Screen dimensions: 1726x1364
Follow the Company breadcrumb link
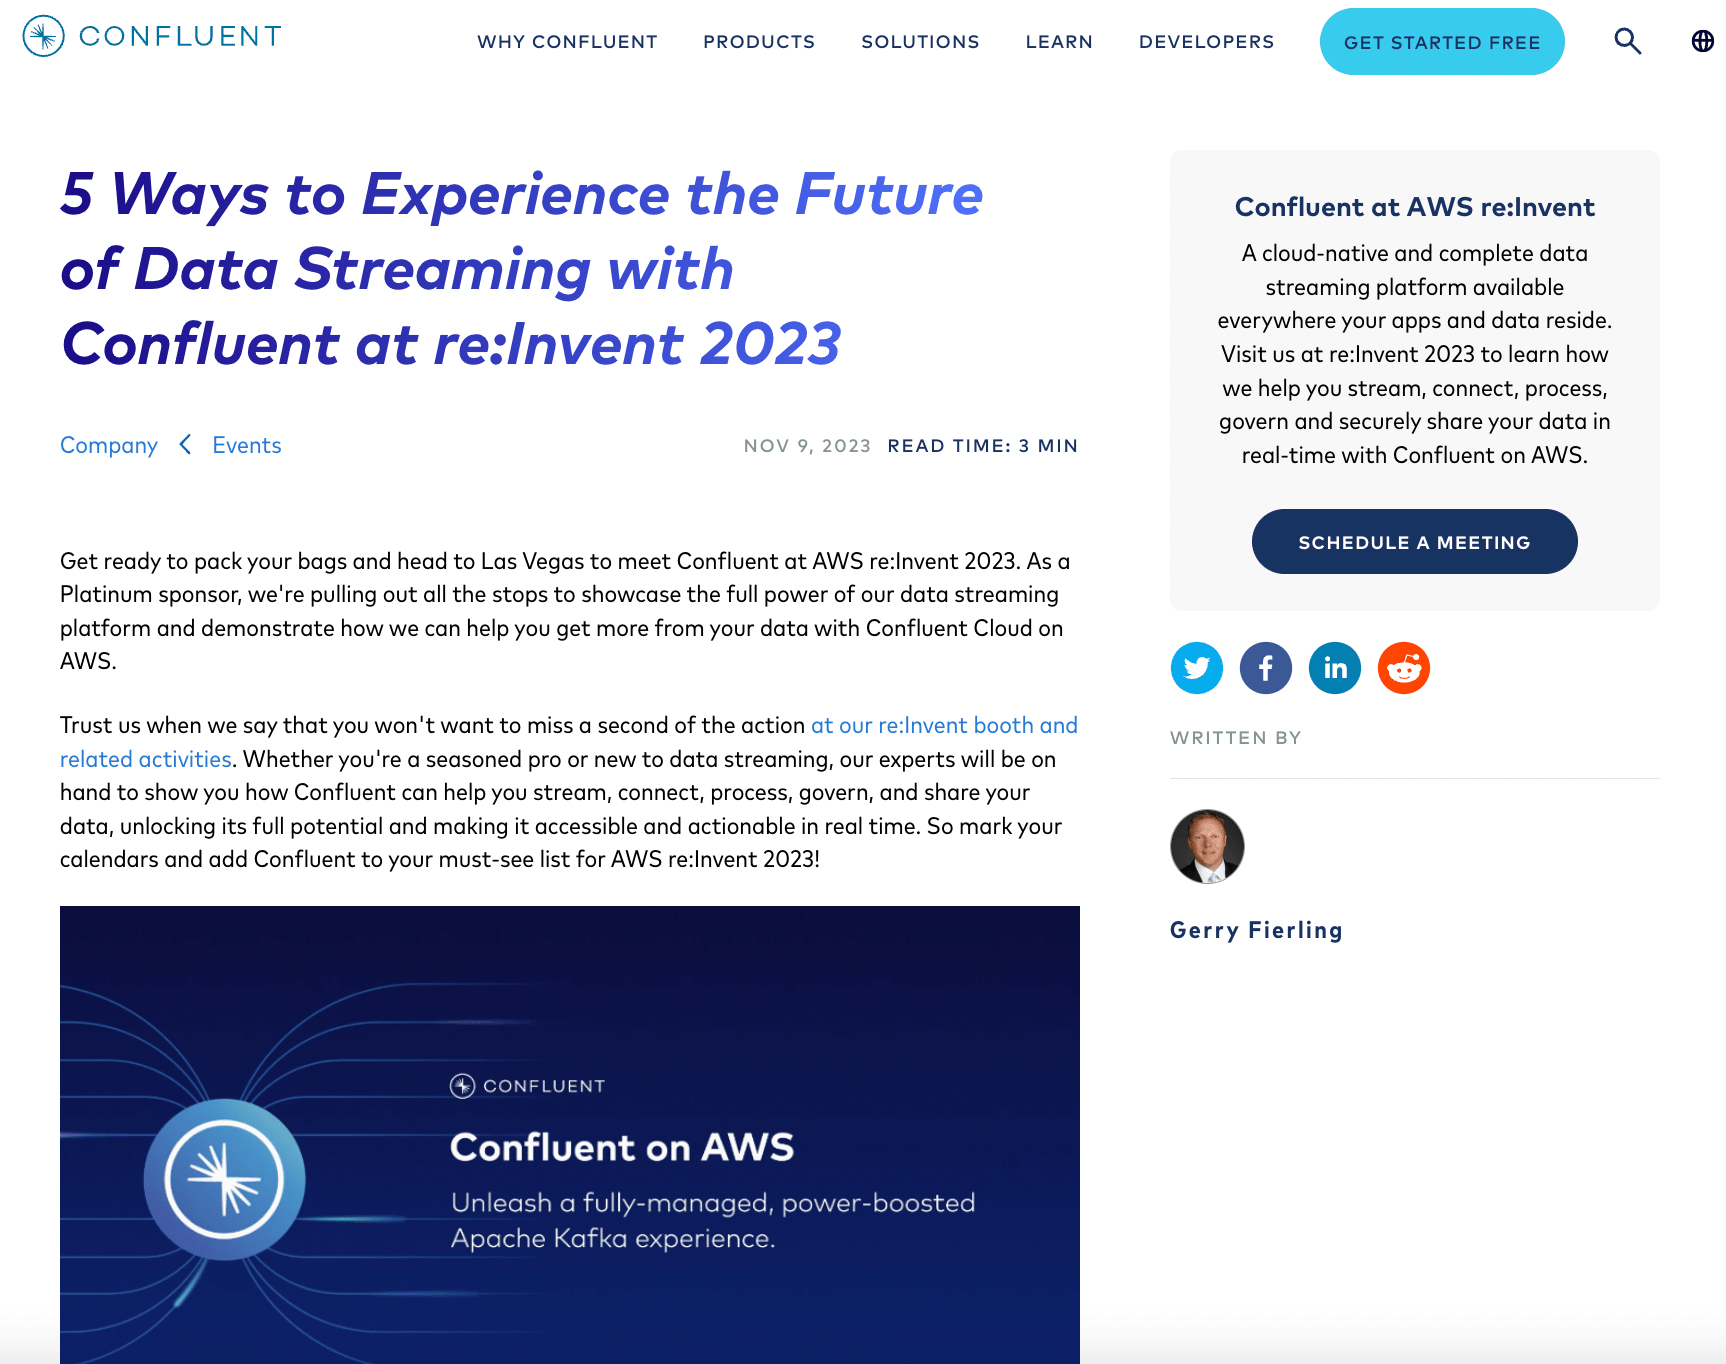point(109,445)
